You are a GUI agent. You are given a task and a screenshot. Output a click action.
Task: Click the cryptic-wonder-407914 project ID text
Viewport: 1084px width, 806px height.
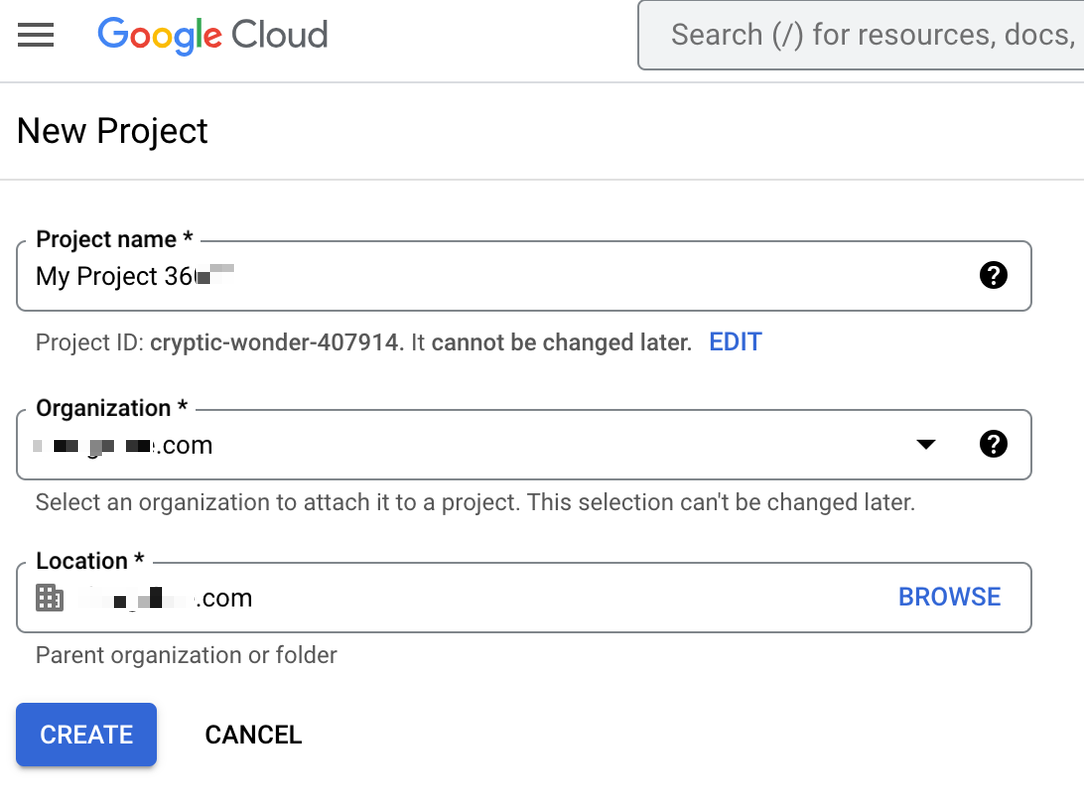276,342
